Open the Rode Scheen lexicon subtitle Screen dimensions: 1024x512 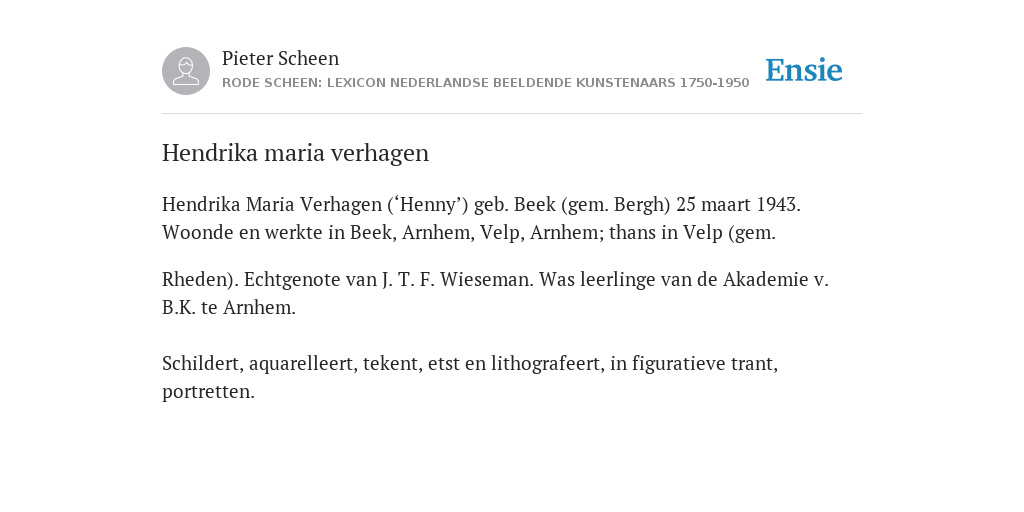(485, 83)
